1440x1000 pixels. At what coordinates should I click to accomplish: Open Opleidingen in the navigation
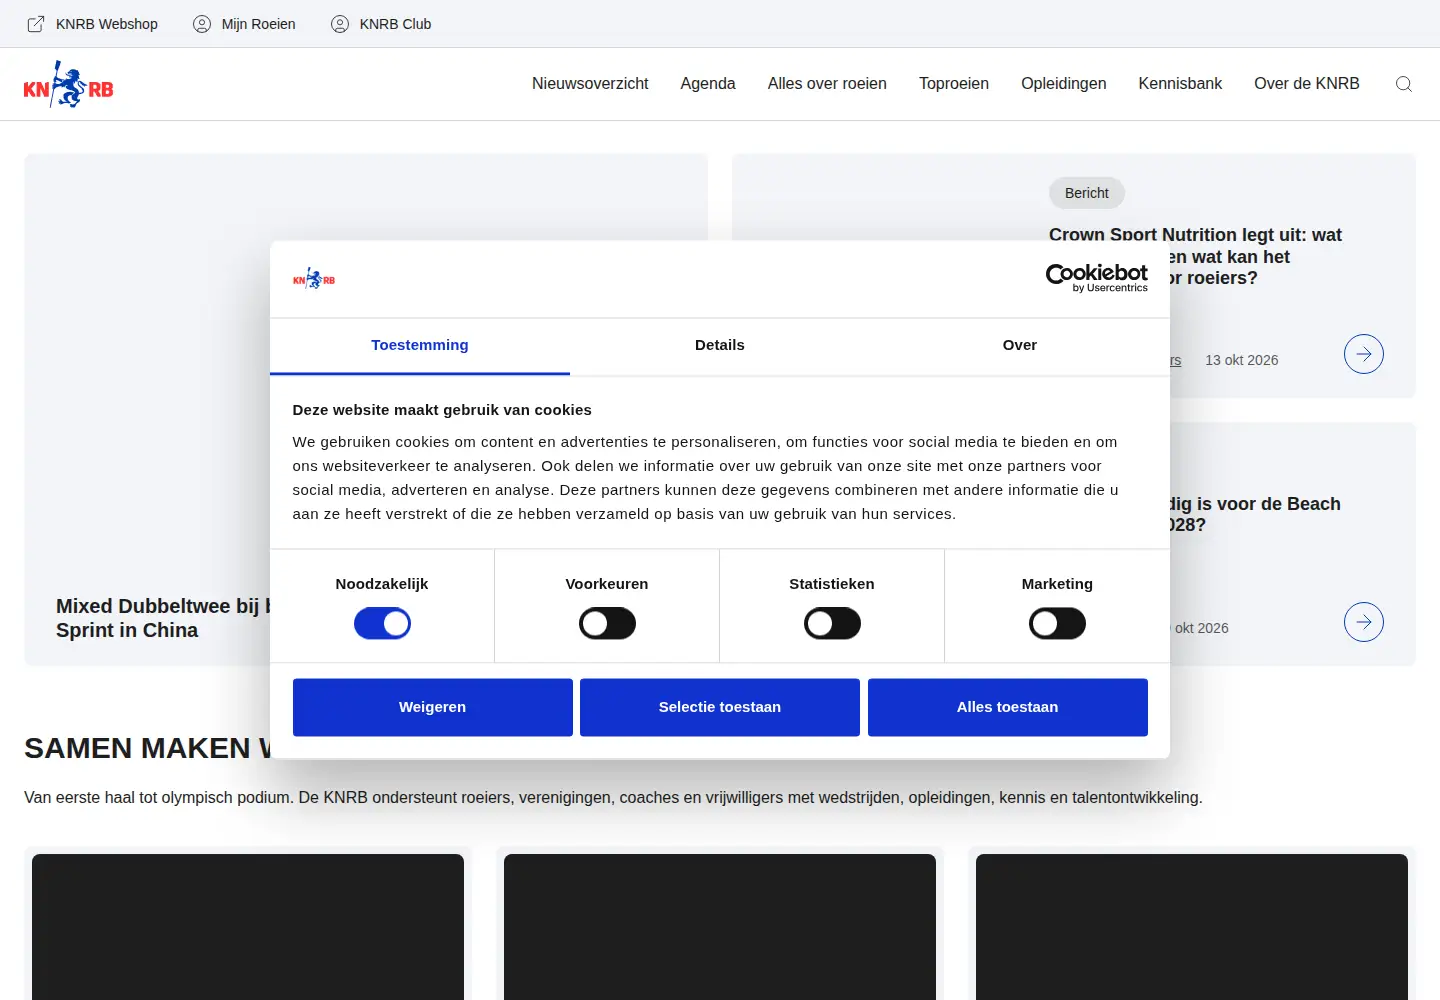1064,84
